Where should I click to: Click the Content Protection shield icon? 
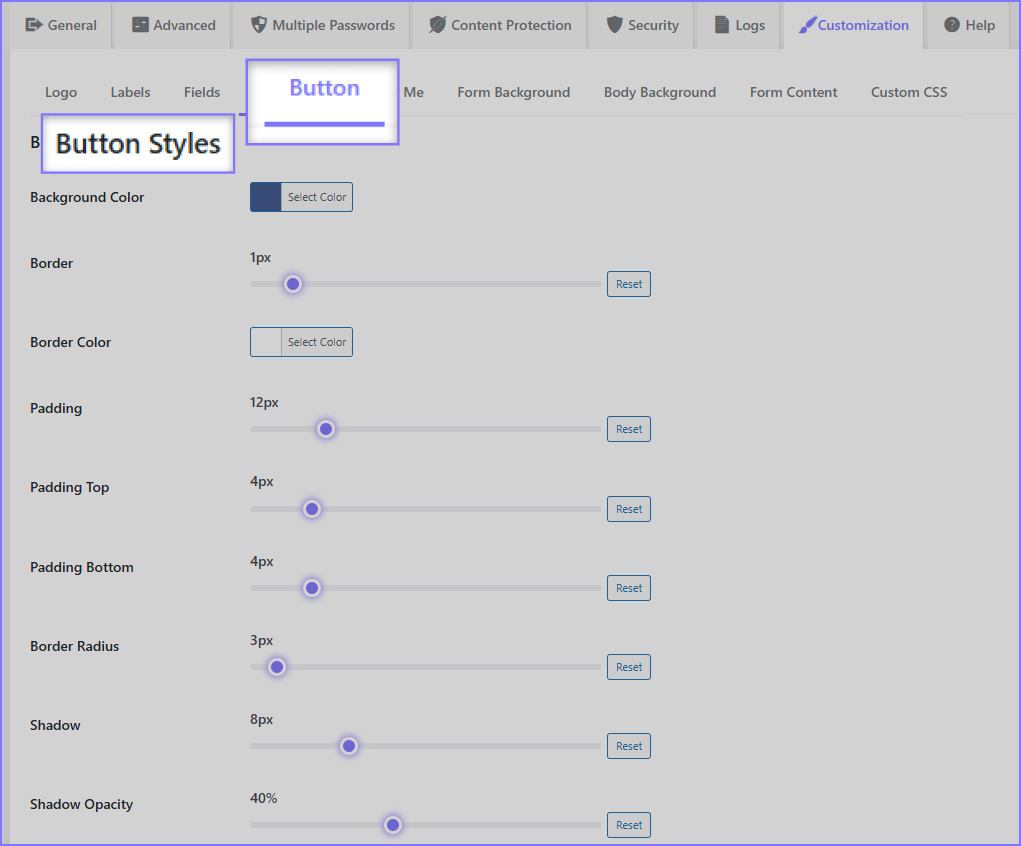pos(437,25)
